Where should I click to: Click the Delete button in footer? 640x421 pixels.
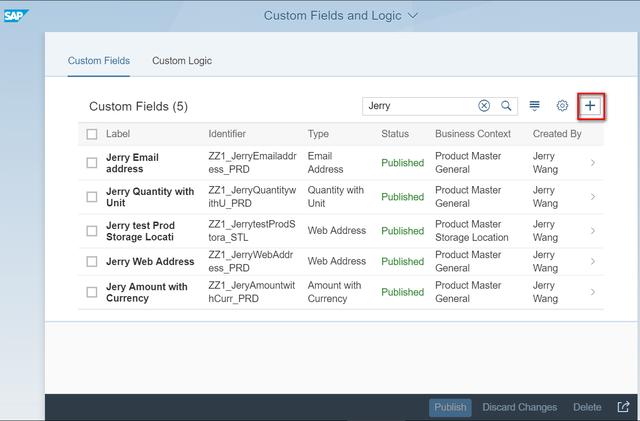pyautogui.click(x=587, y=407)
